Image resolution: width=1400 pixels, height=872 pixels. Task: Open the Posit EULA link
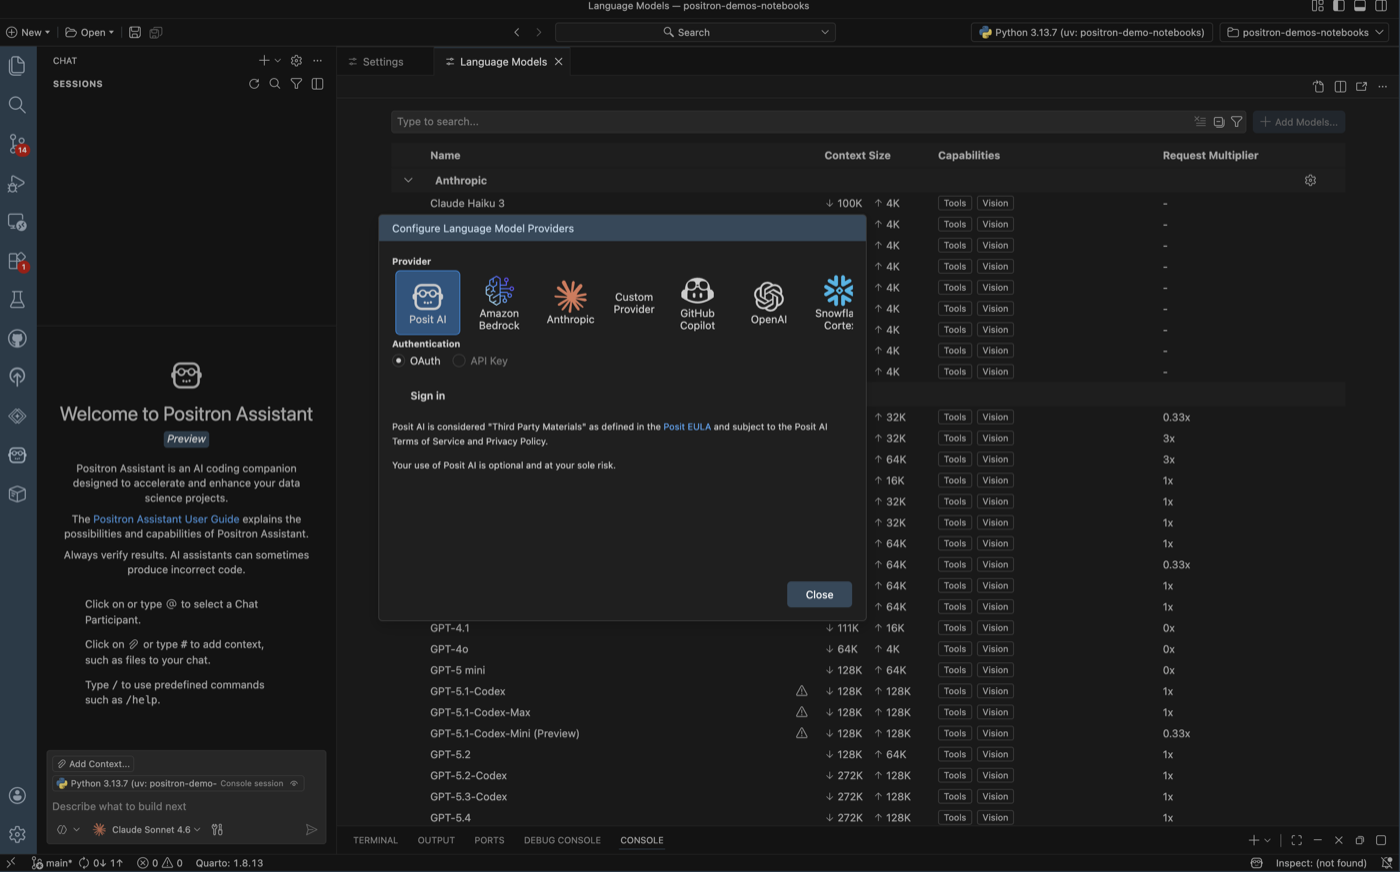coord(687,427)
